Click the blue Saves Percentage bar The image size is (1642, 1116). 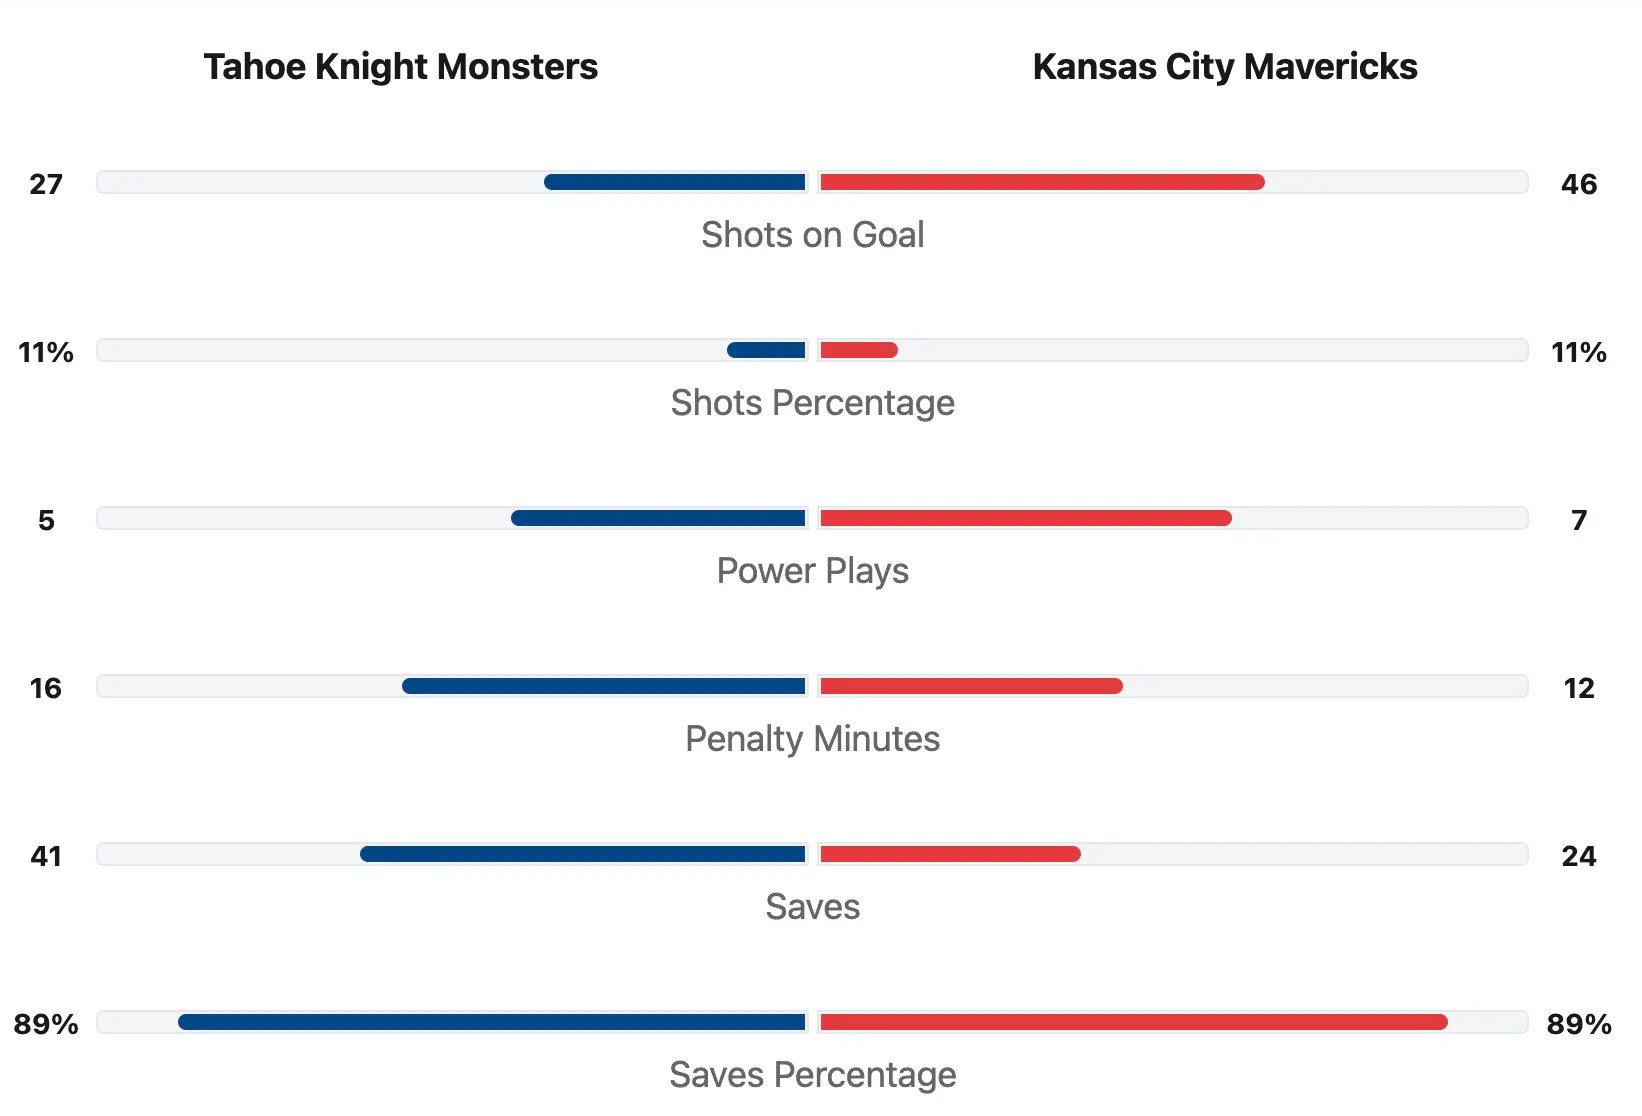click(492, 1022)
